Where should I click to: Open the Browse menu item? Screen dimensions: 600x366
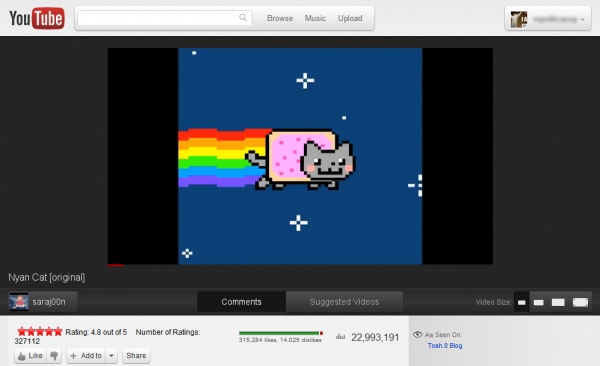click(280, 18)
